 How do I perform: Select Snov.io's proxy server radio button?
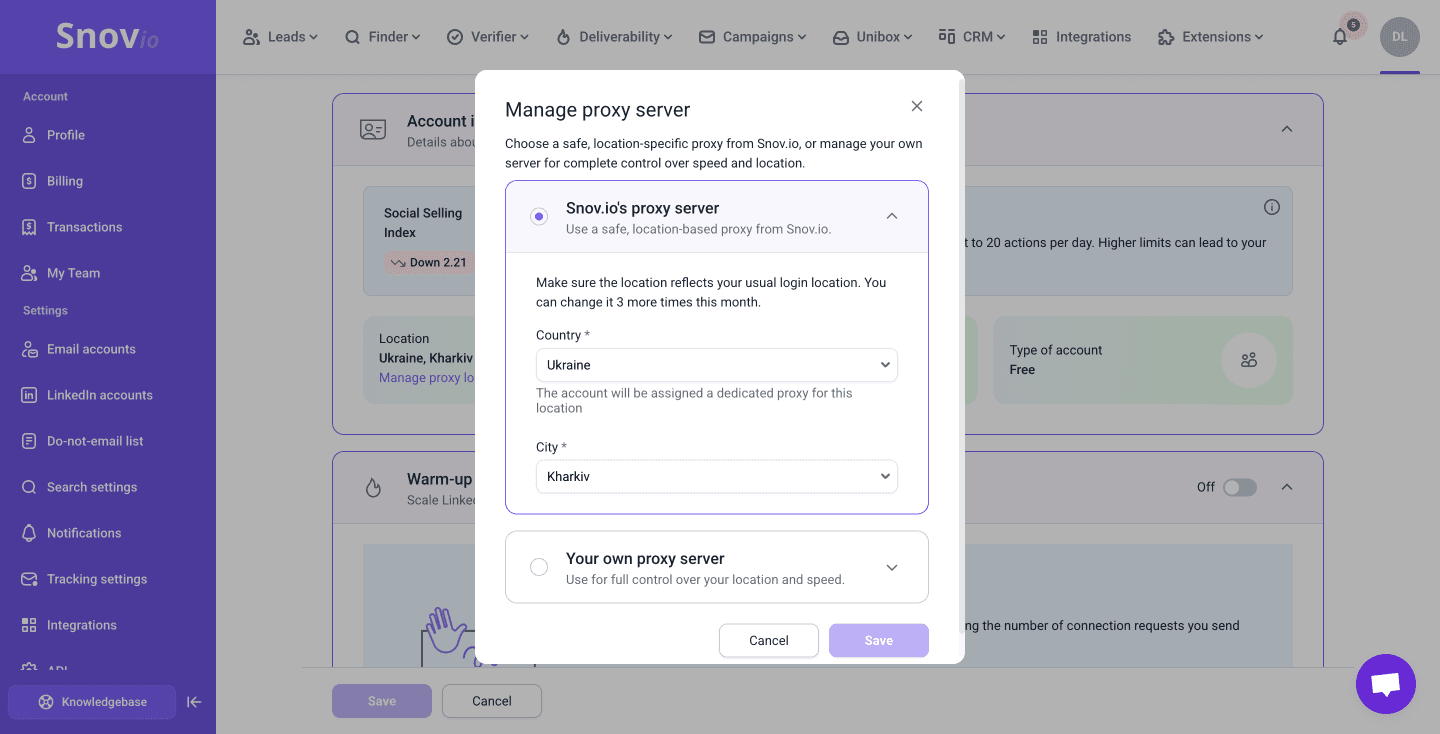[x=539, y=216]
